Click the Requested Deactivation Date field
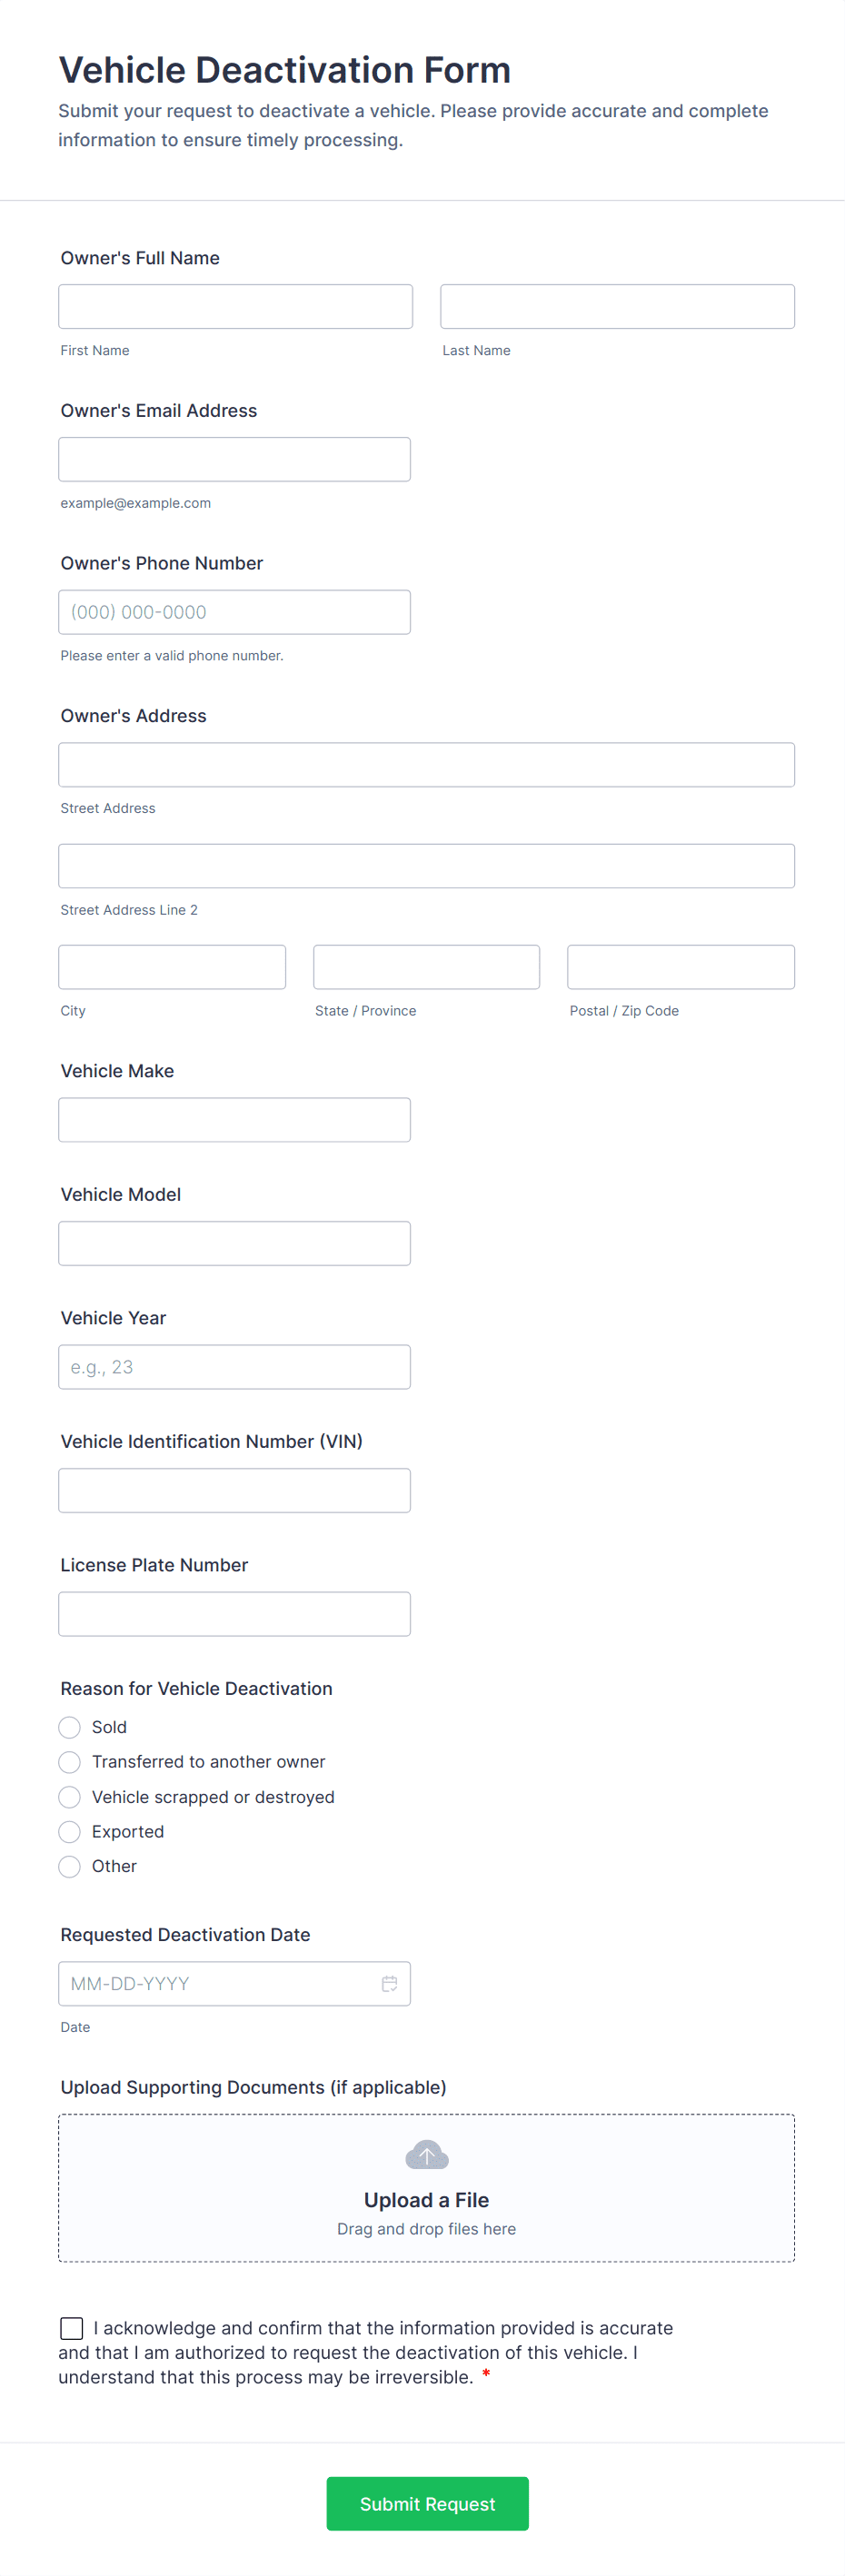This screenshot has width=845, height=2576. tap(220, 1983)
